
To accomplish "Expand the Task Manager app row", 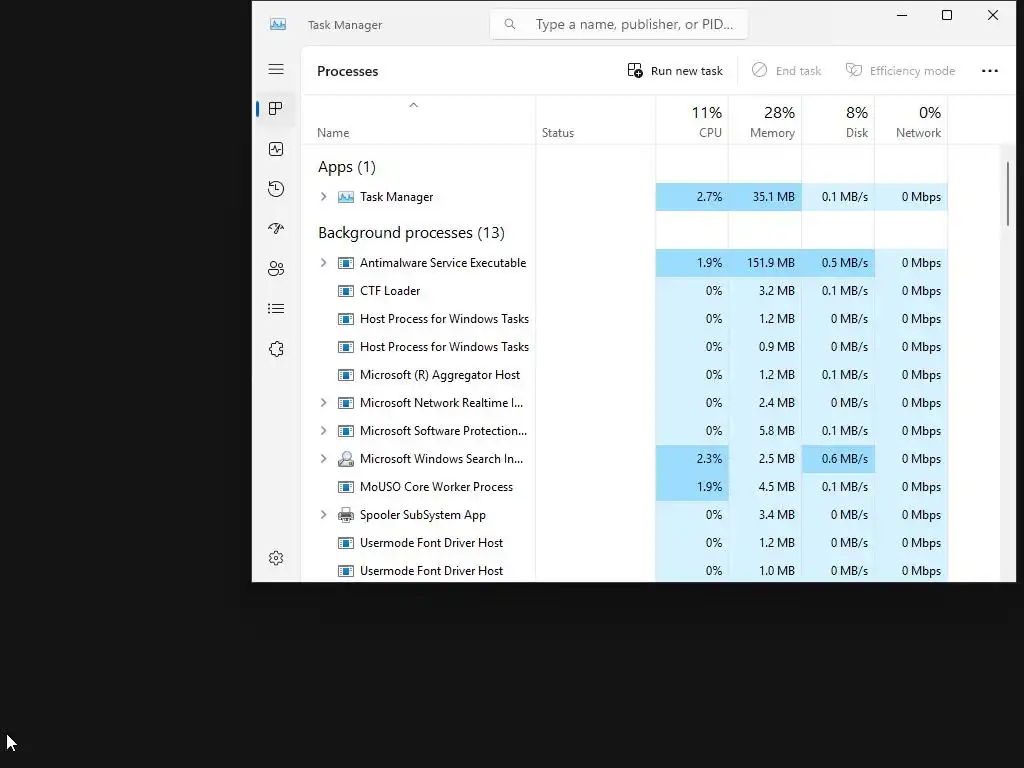I will coord(323,197).
